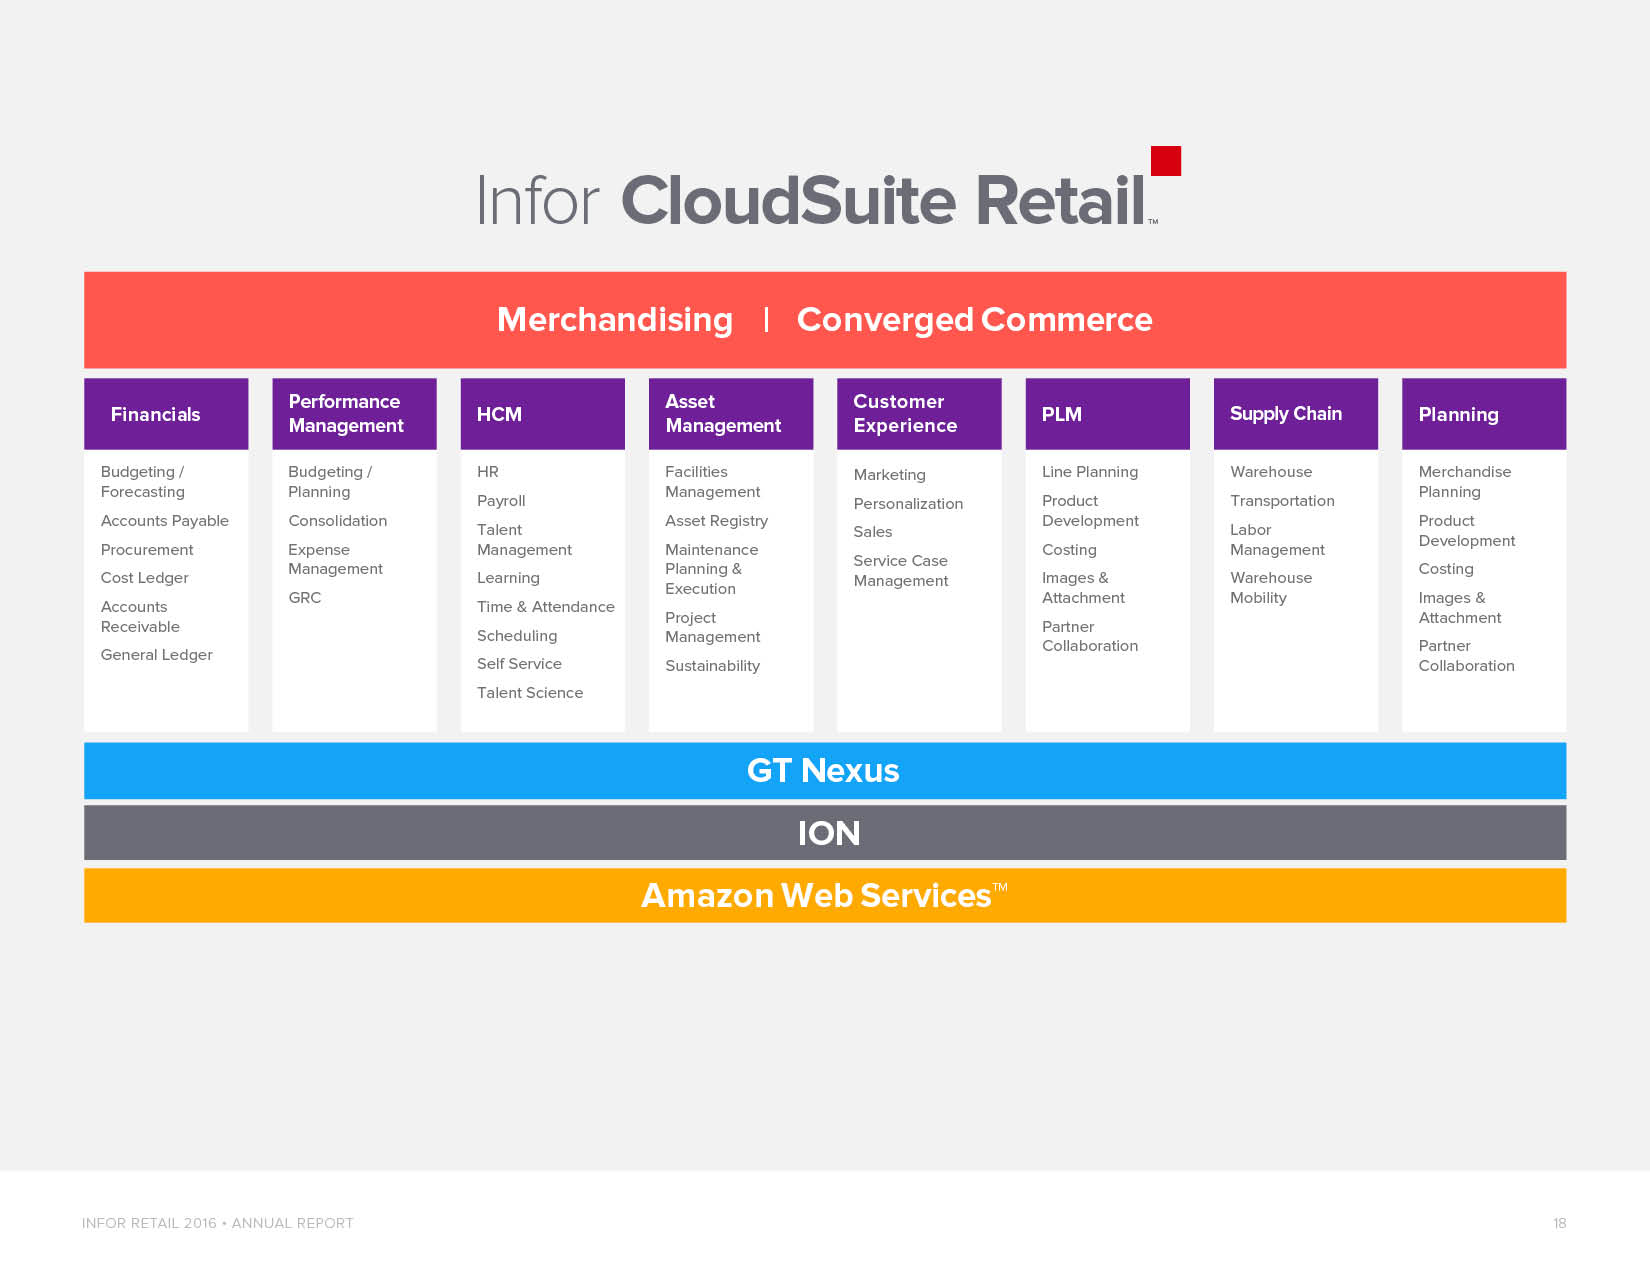Select Expense Management item
The height and width of the screenshot is (1275, 1650).
pyautogui.click(x=336, y=559)
